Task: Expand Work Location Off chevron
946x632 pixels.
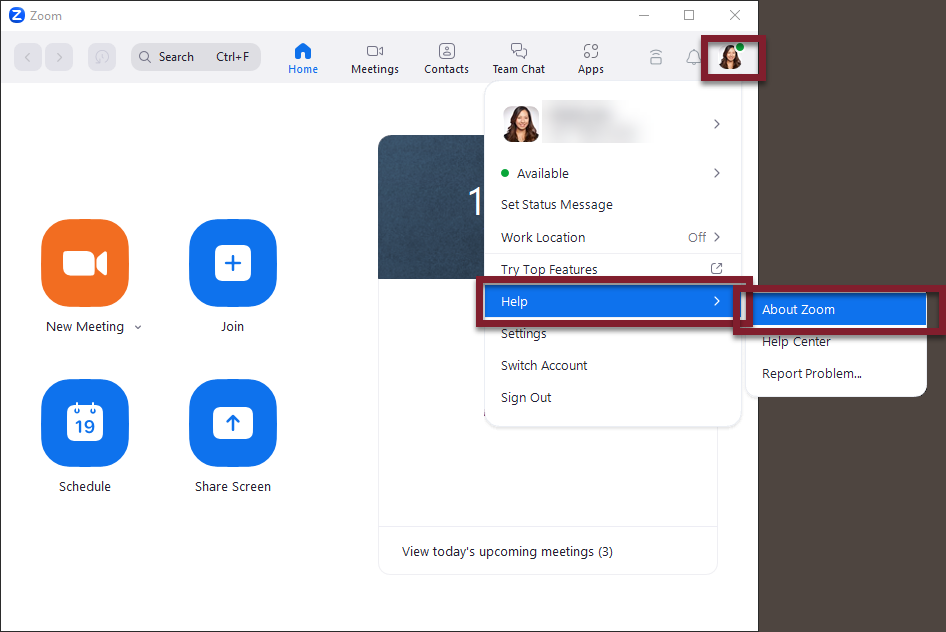Action: click(x=717, y=237)
